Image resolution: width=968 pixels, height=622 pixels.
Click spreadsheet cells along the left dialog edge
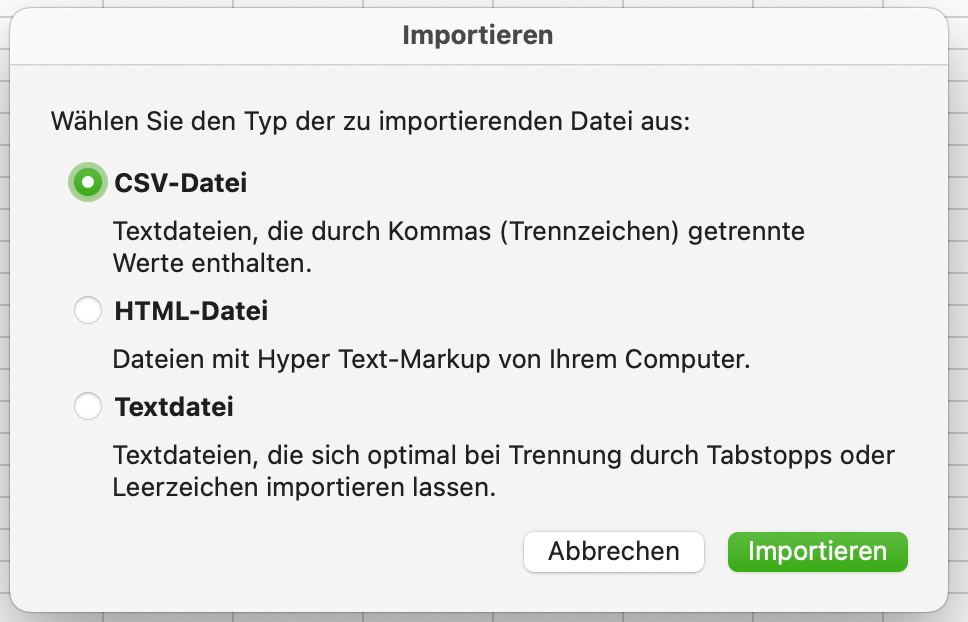click(x=4, y=309)
